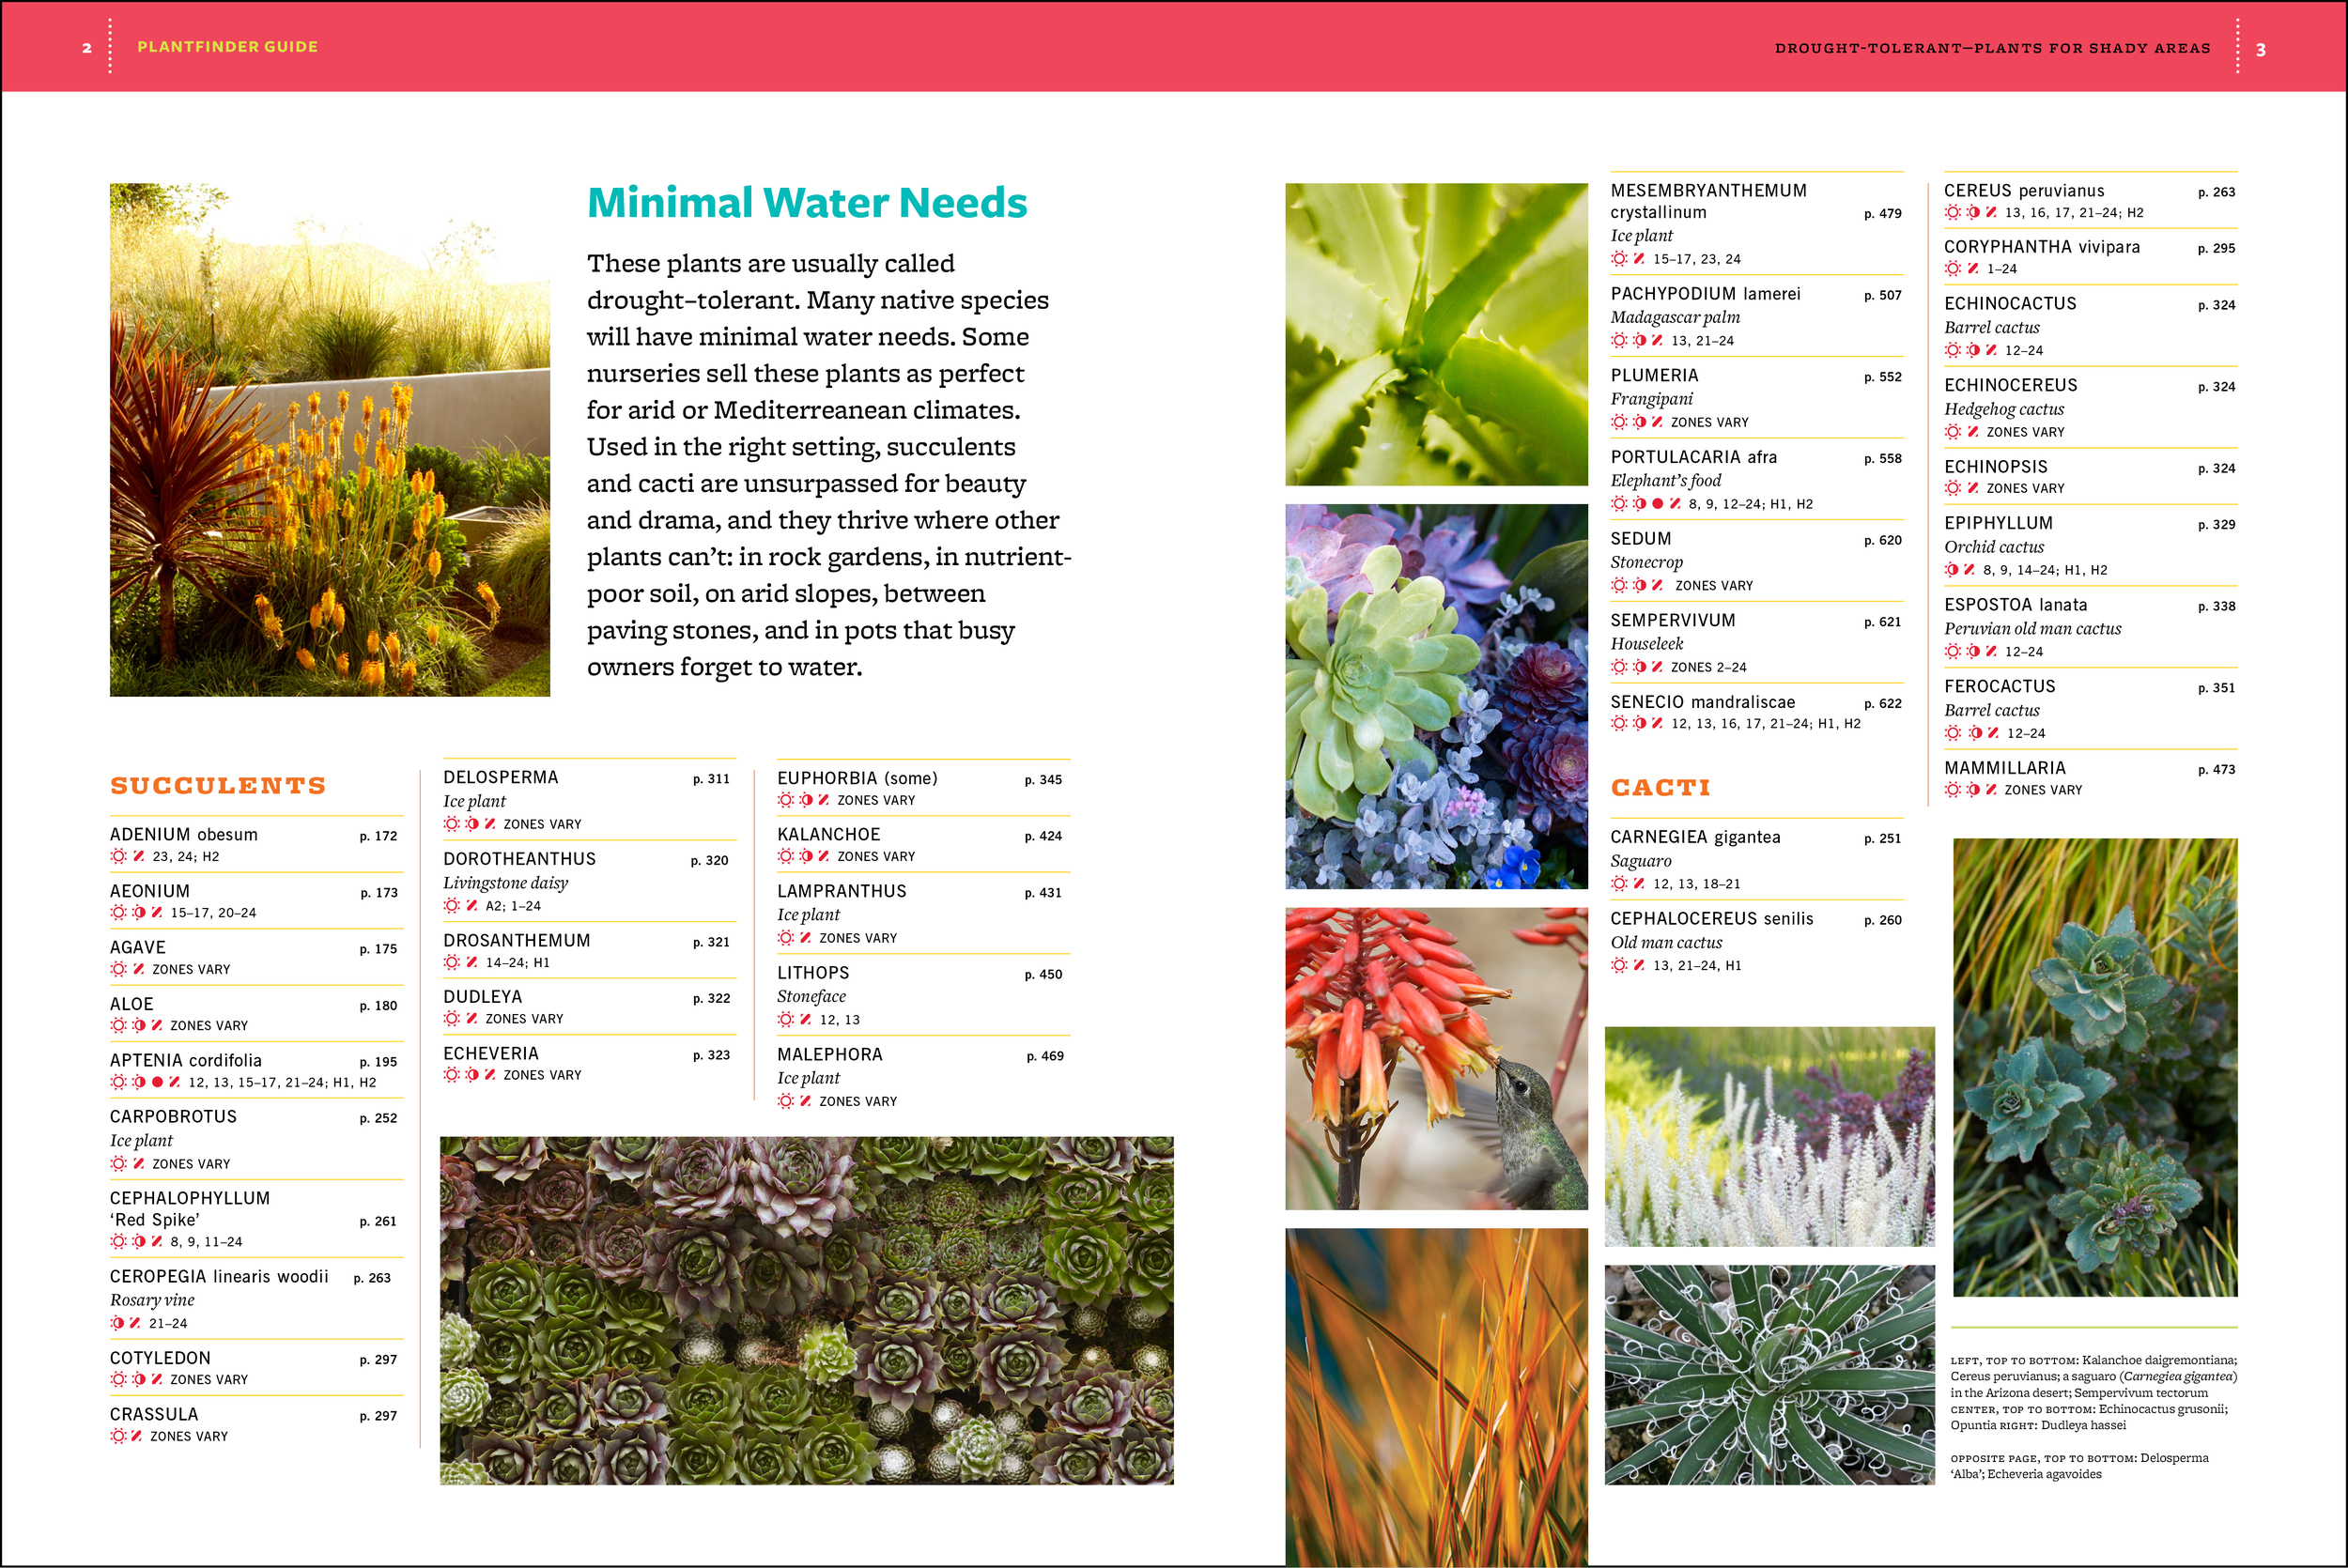Image resolution: width=2348 pixels, height=1568 pixels.
Task: Click the 'Livingstone daisy' common name
Action: pyautogui.click(x=506, y=883)
